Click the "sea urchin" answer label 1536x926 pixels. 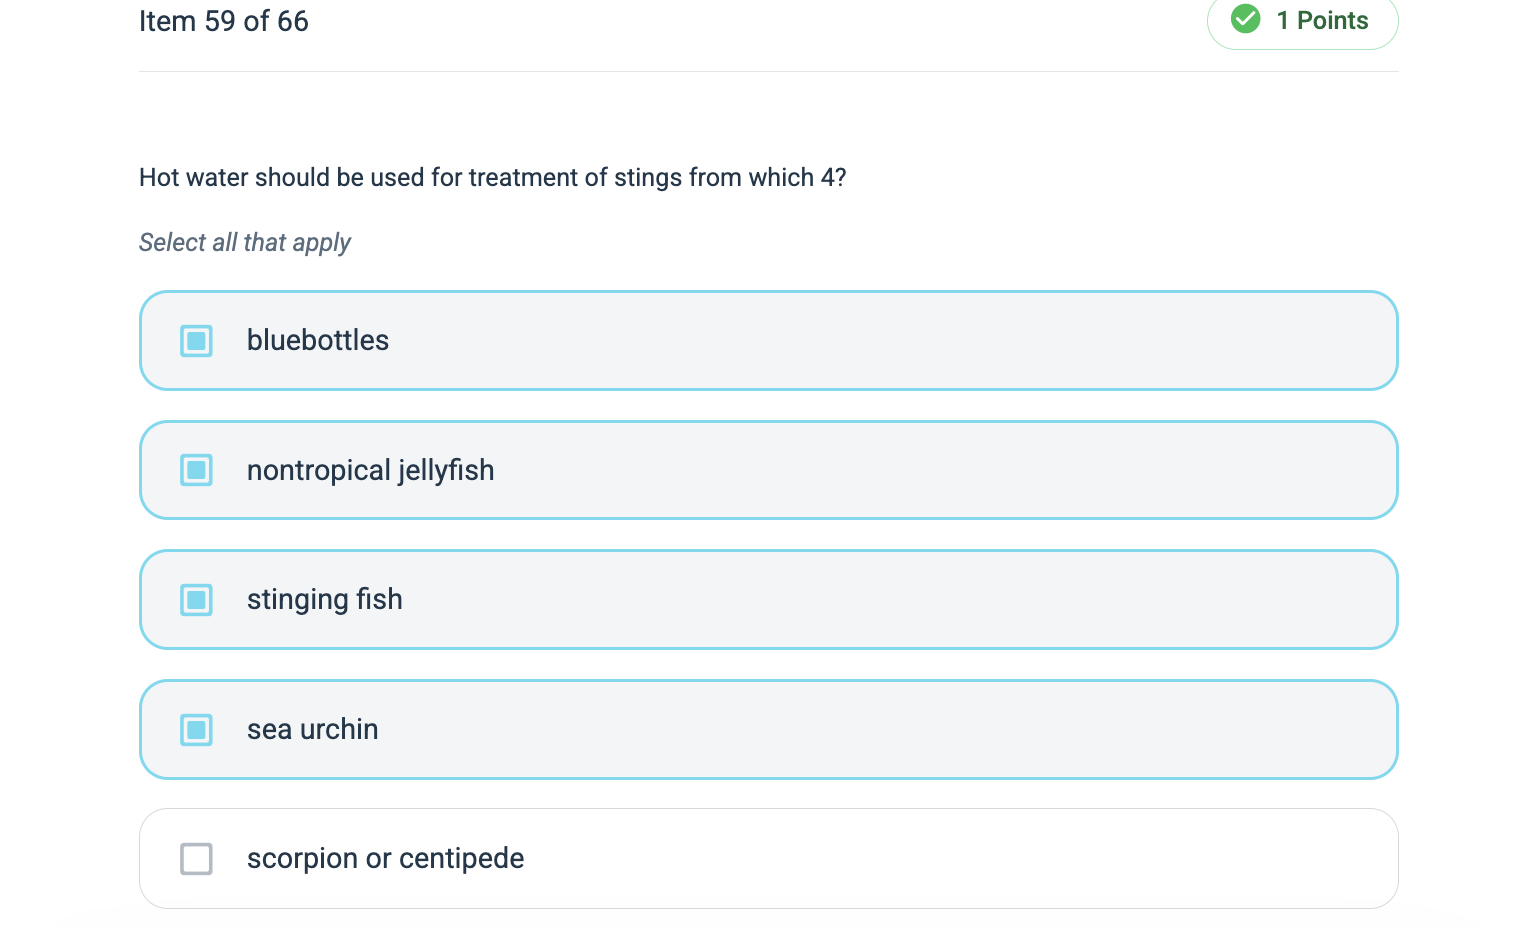click(x=312, y=730)
